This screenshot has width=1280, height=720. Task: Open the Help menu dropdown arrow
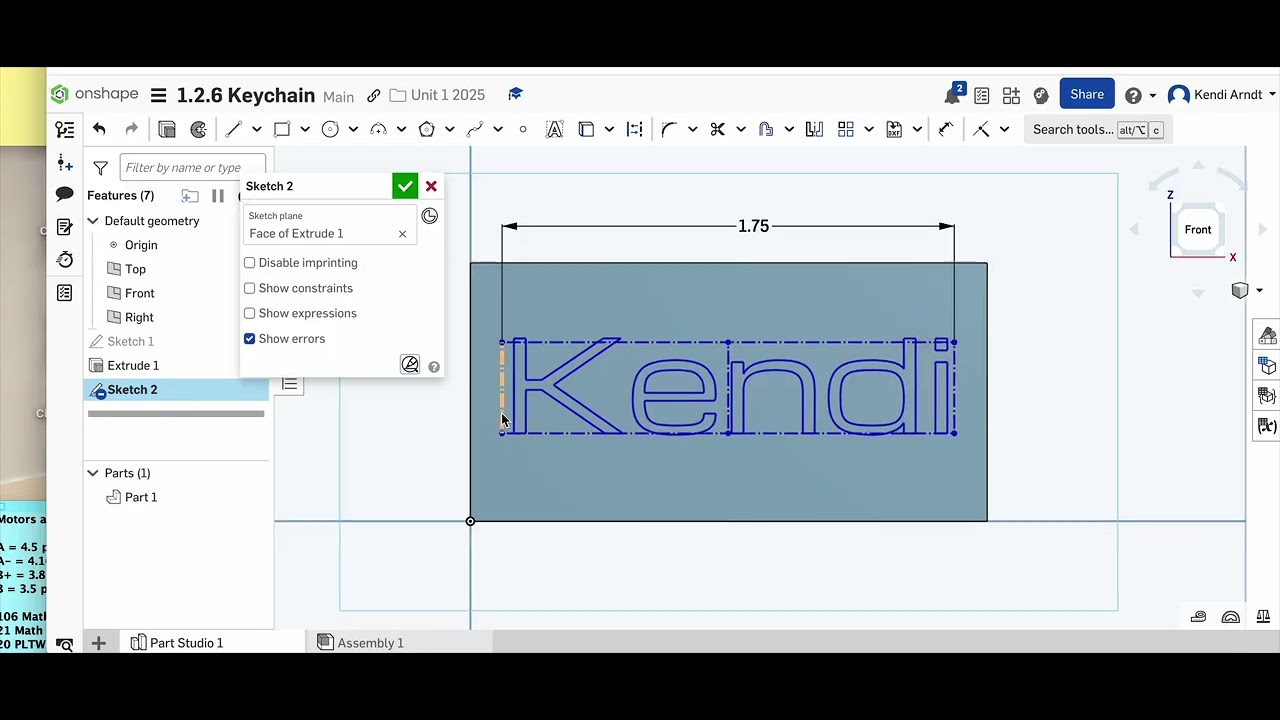pos(1152,95)
